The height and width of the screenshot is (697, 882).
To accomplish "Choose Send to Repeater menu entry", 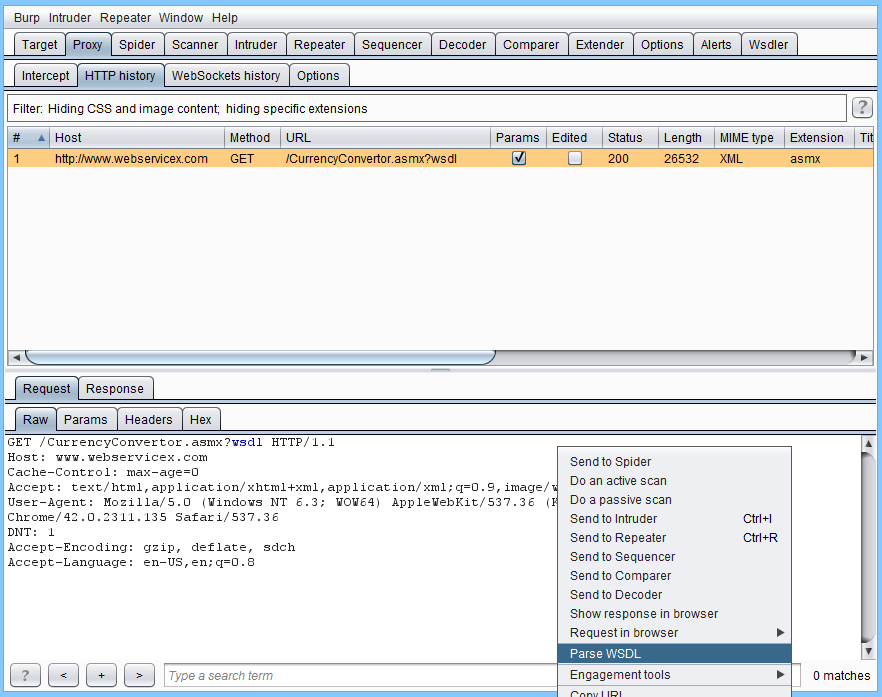I will tap(674, 538).
